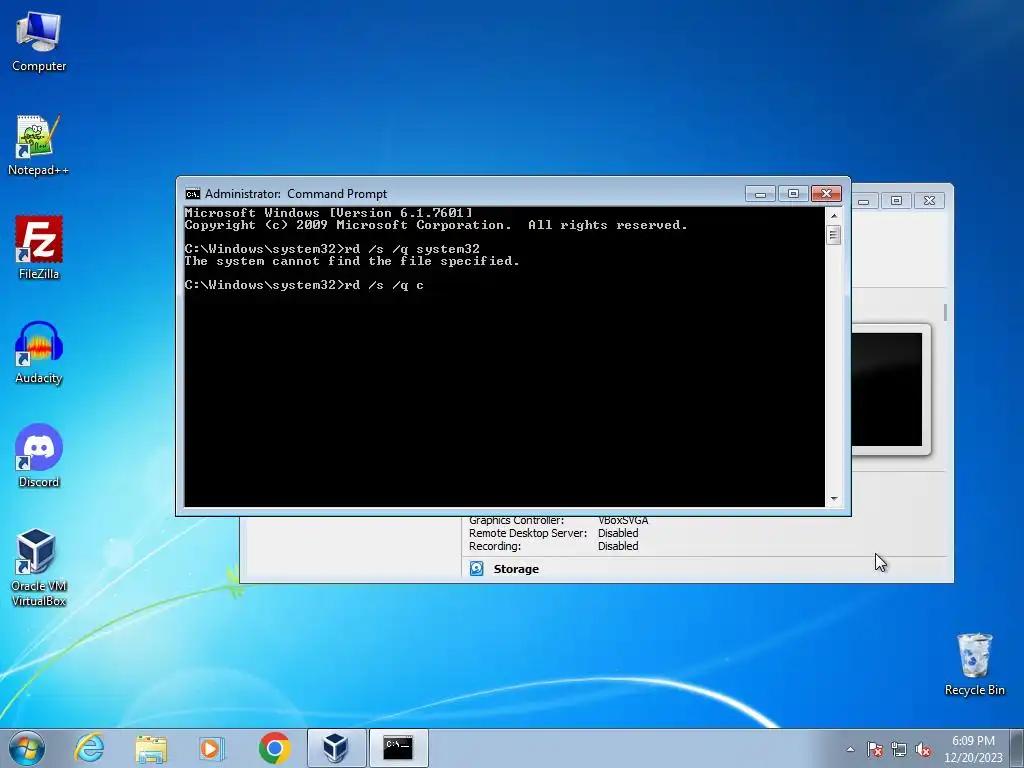
Task: Close the Command Prompt window
Action: pos(826,194)
